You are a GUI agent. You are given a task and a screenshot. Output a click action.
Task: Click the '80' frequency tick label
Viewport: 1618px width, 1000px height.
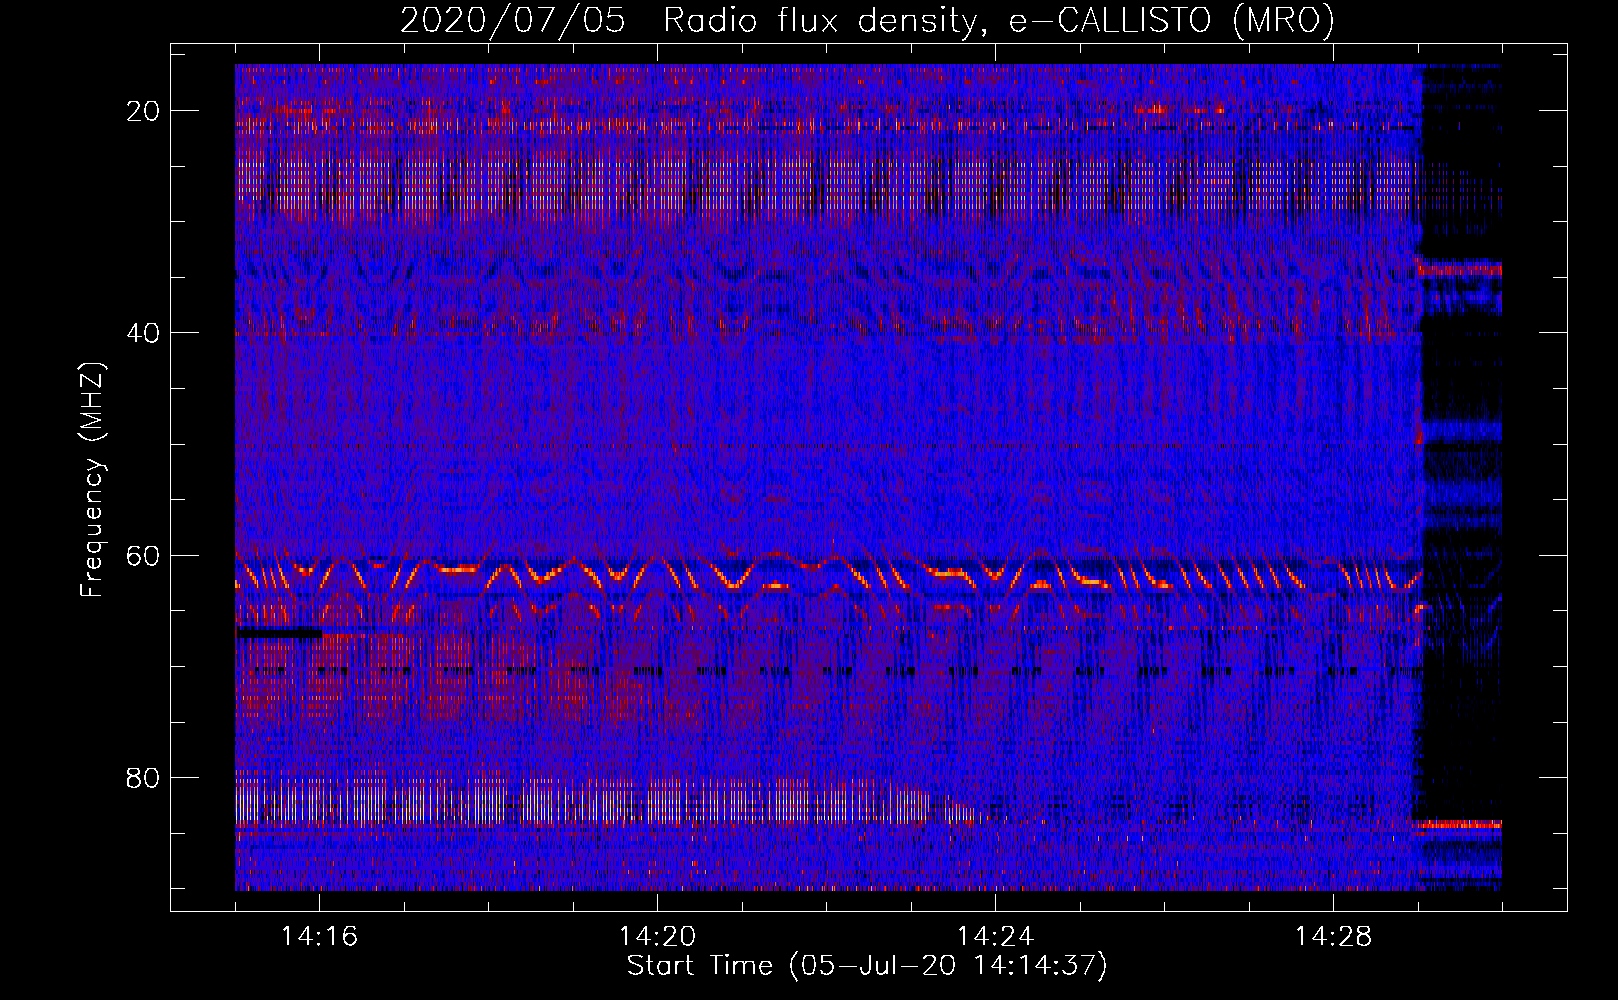pyautogui.click(x=144, y=777)
